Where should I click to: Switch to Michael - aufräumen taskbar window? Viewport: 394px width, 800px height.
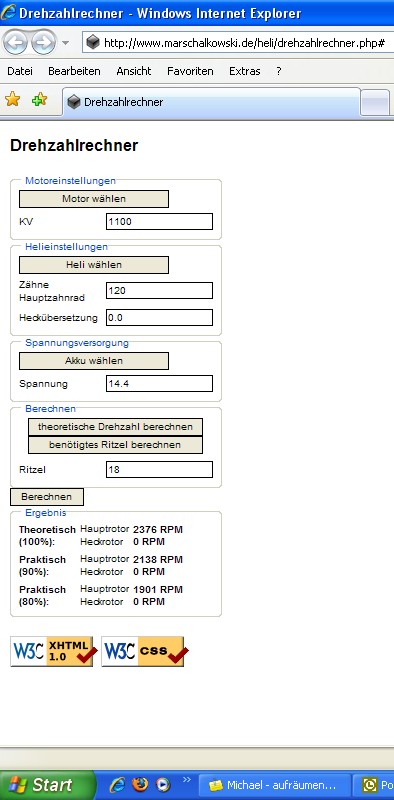coord(275,785)
